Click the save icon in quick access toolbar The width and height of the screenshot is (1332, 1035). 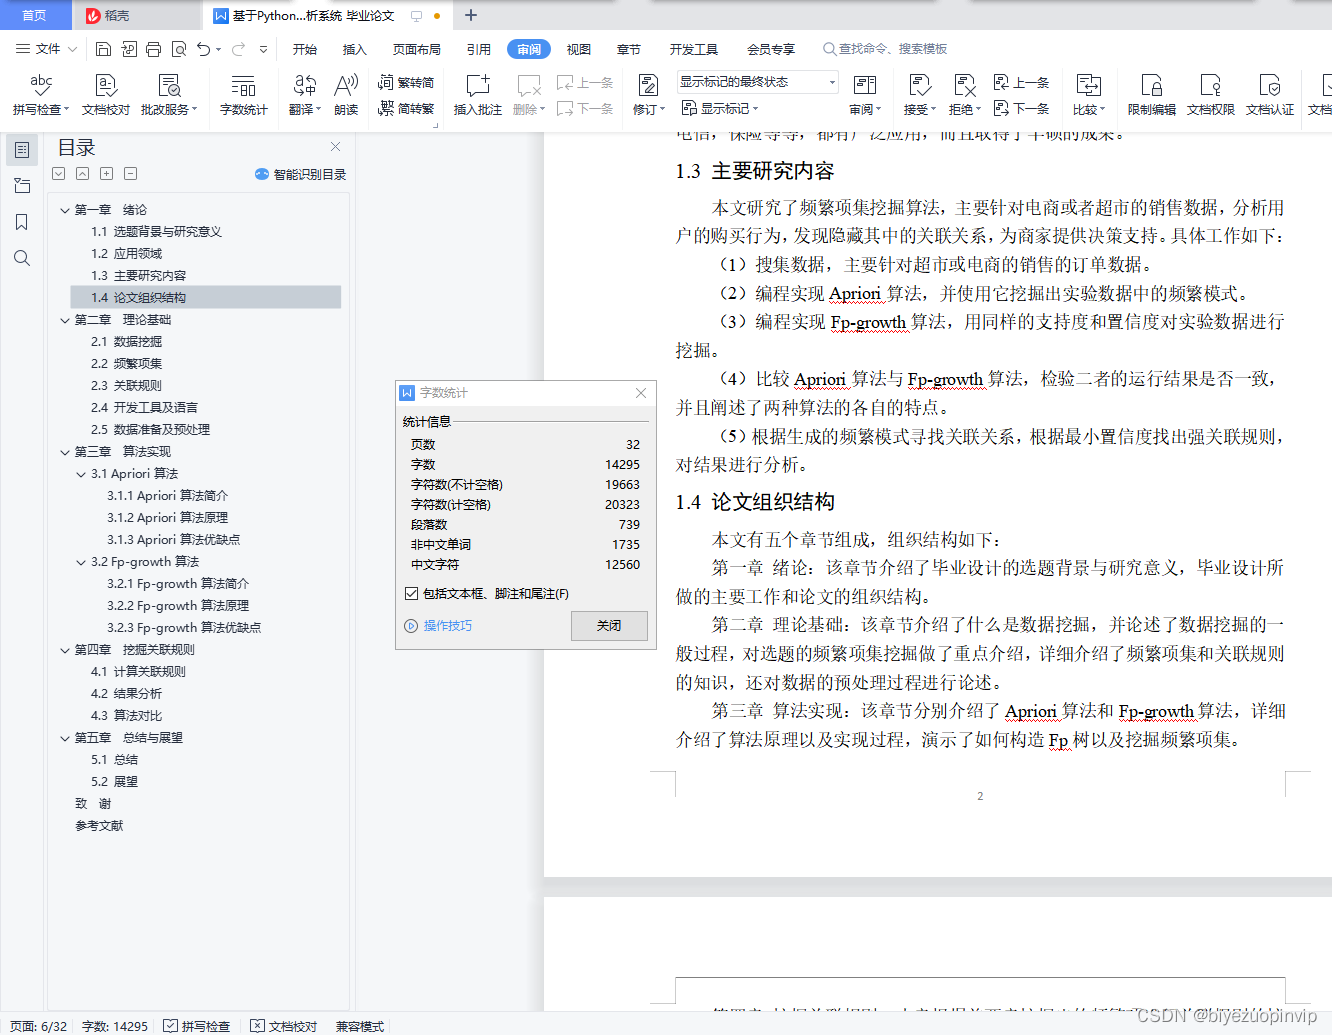coord(103,48)
